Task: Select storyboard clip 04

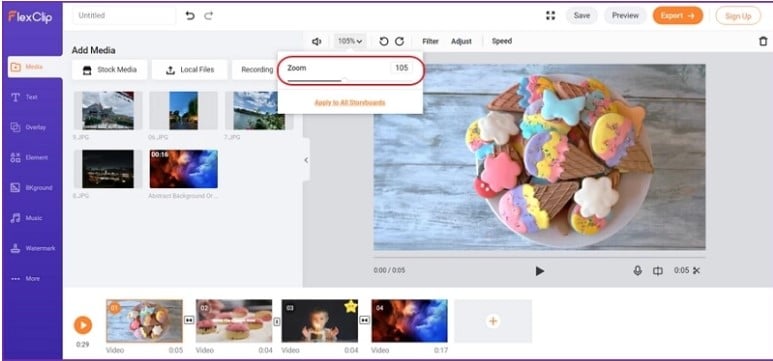Action: tap(409, 321)
